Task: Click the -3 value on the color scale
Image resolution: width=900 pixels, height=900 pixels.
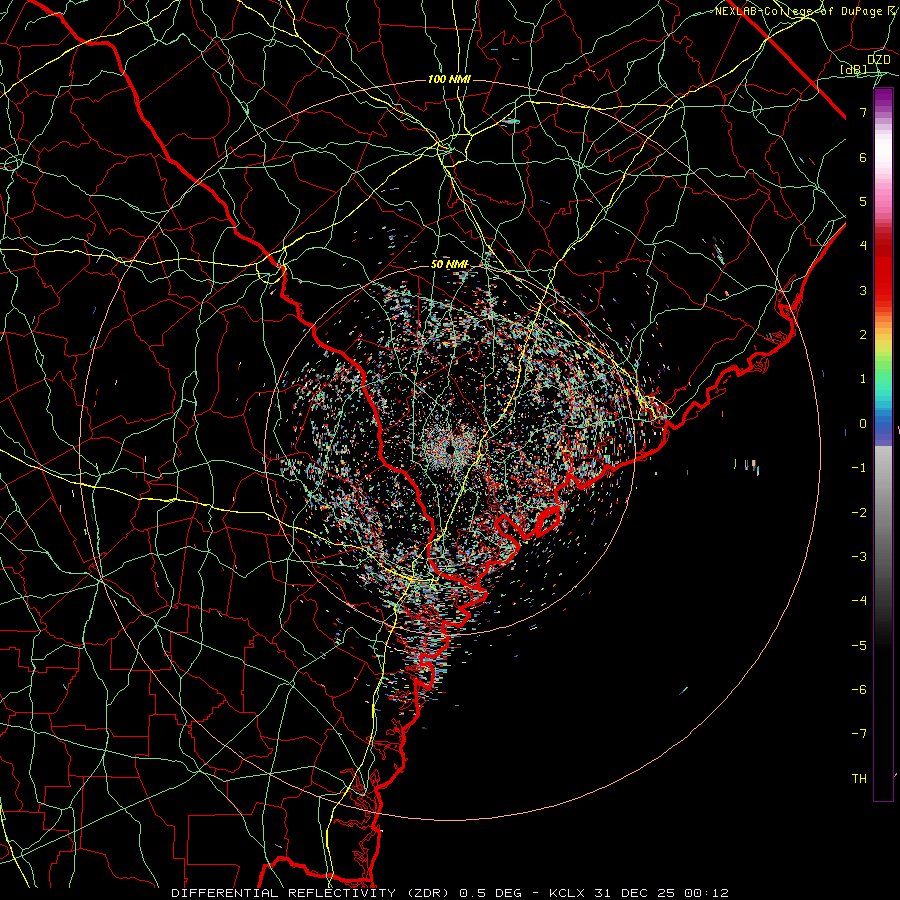Action: point(859,557)
